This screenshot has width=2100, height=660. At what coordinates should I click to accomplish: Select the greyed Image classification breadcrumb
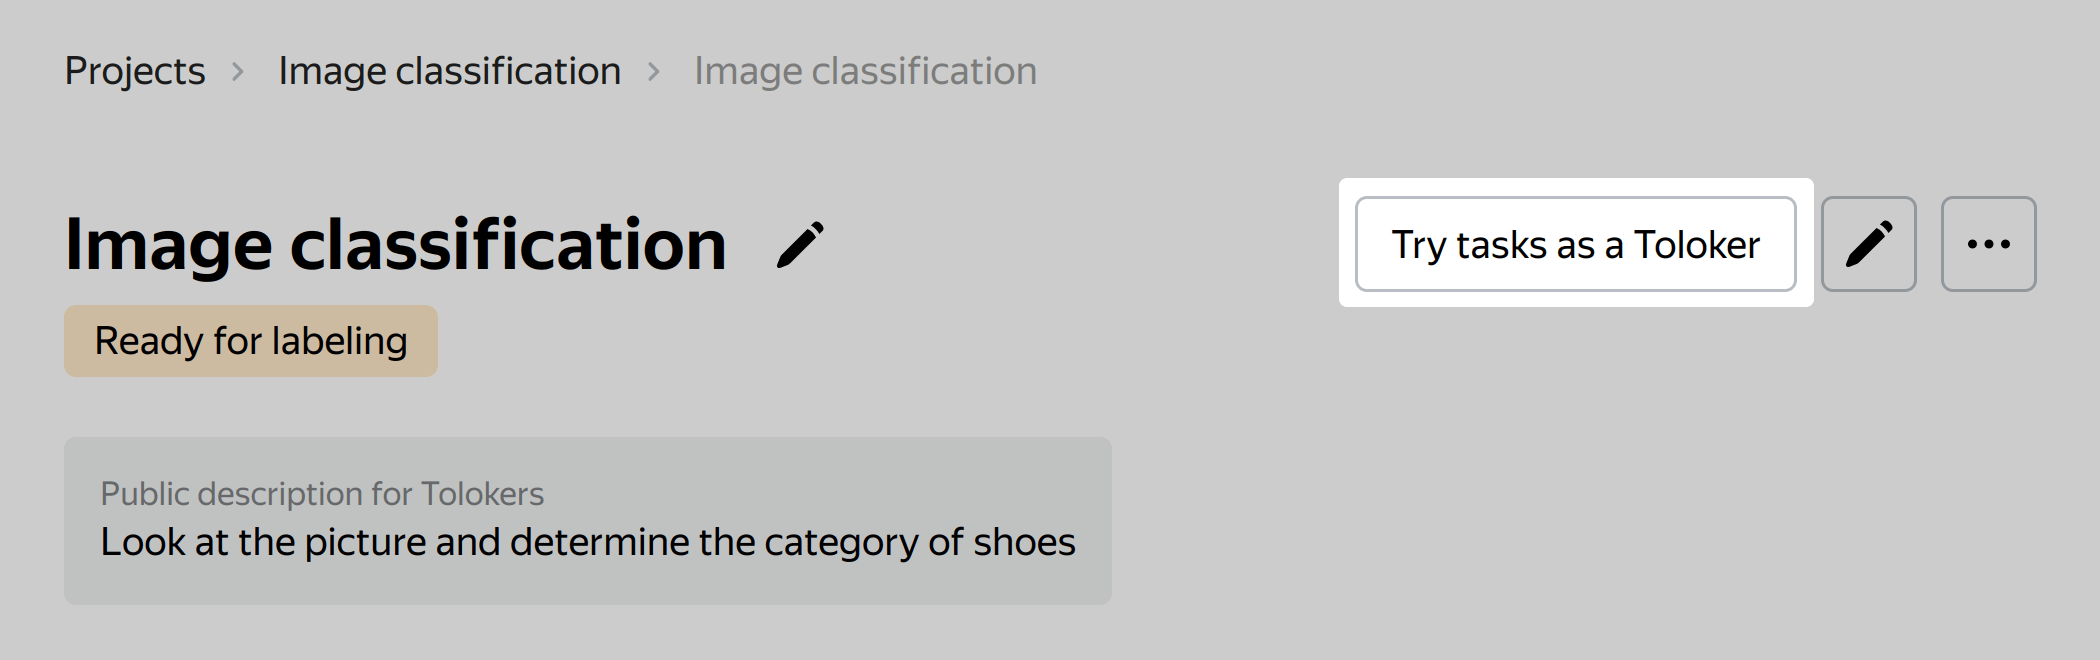click(x=866, y=72)
